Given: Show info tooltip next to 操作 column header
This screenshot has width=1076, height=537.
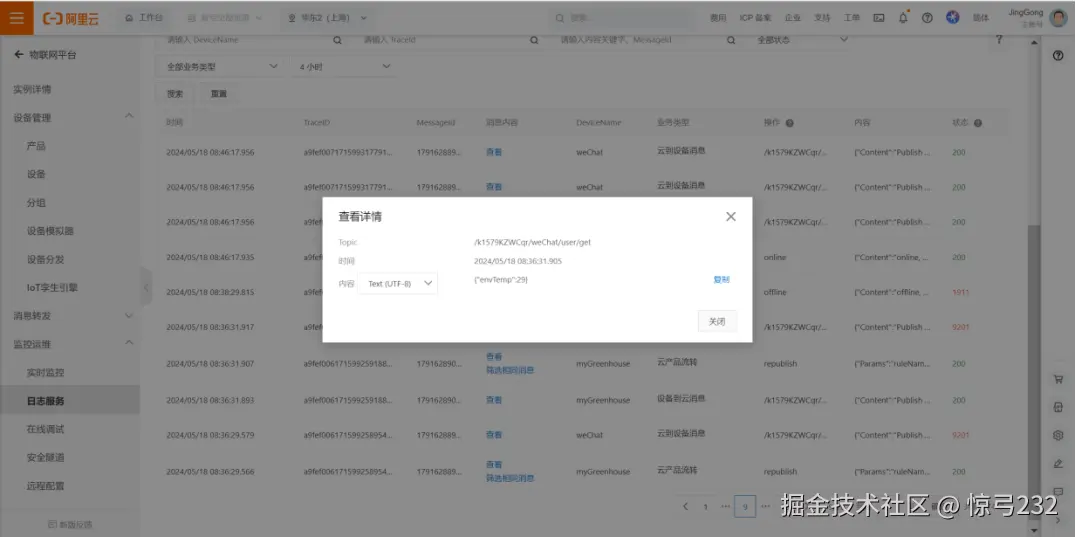Looking at the screenshot, I should coord(790,123).
